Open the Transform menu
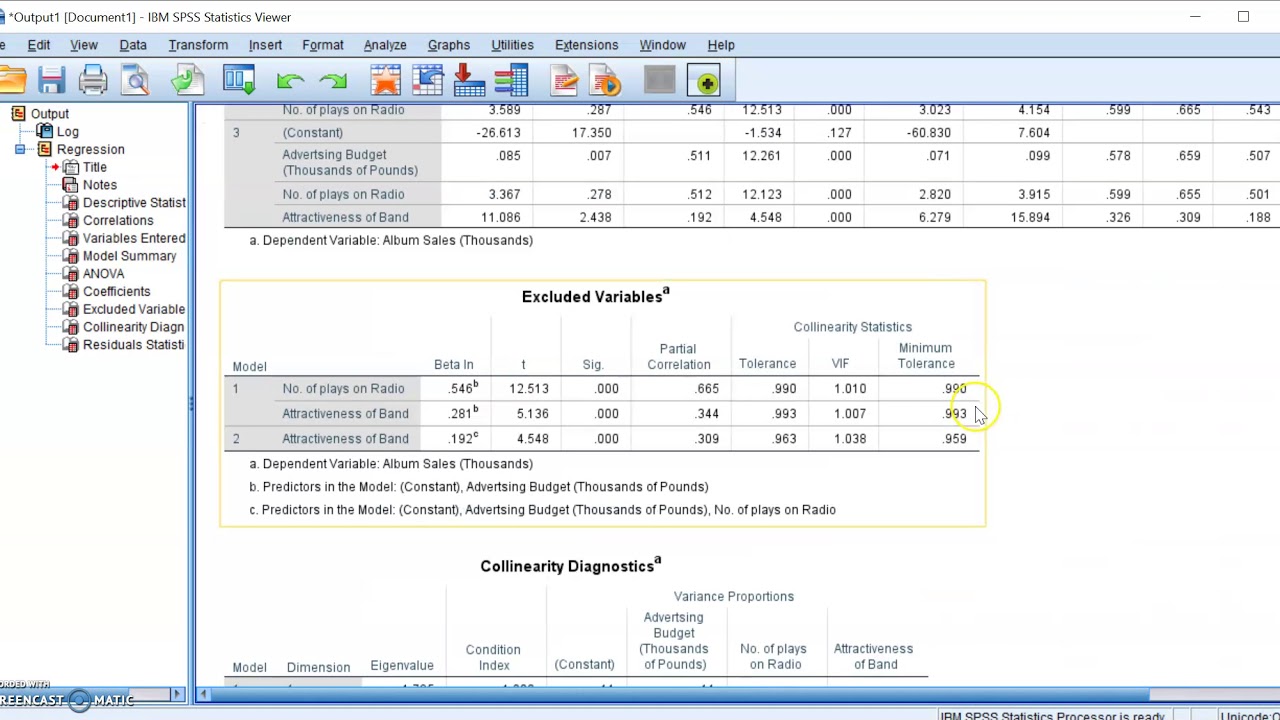 (x=198, y=45)
